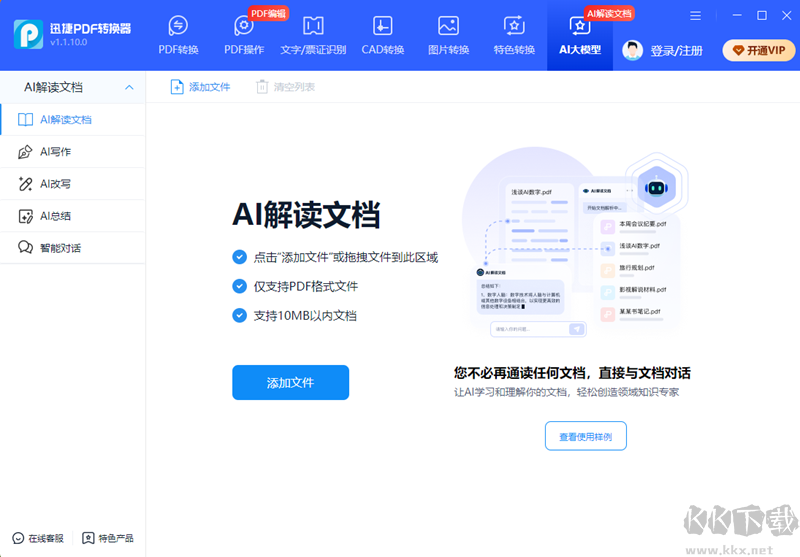Screen dimensions: 800x557
Task: Select AI改写 in the sidebar
Action: (x=72, y=184)
